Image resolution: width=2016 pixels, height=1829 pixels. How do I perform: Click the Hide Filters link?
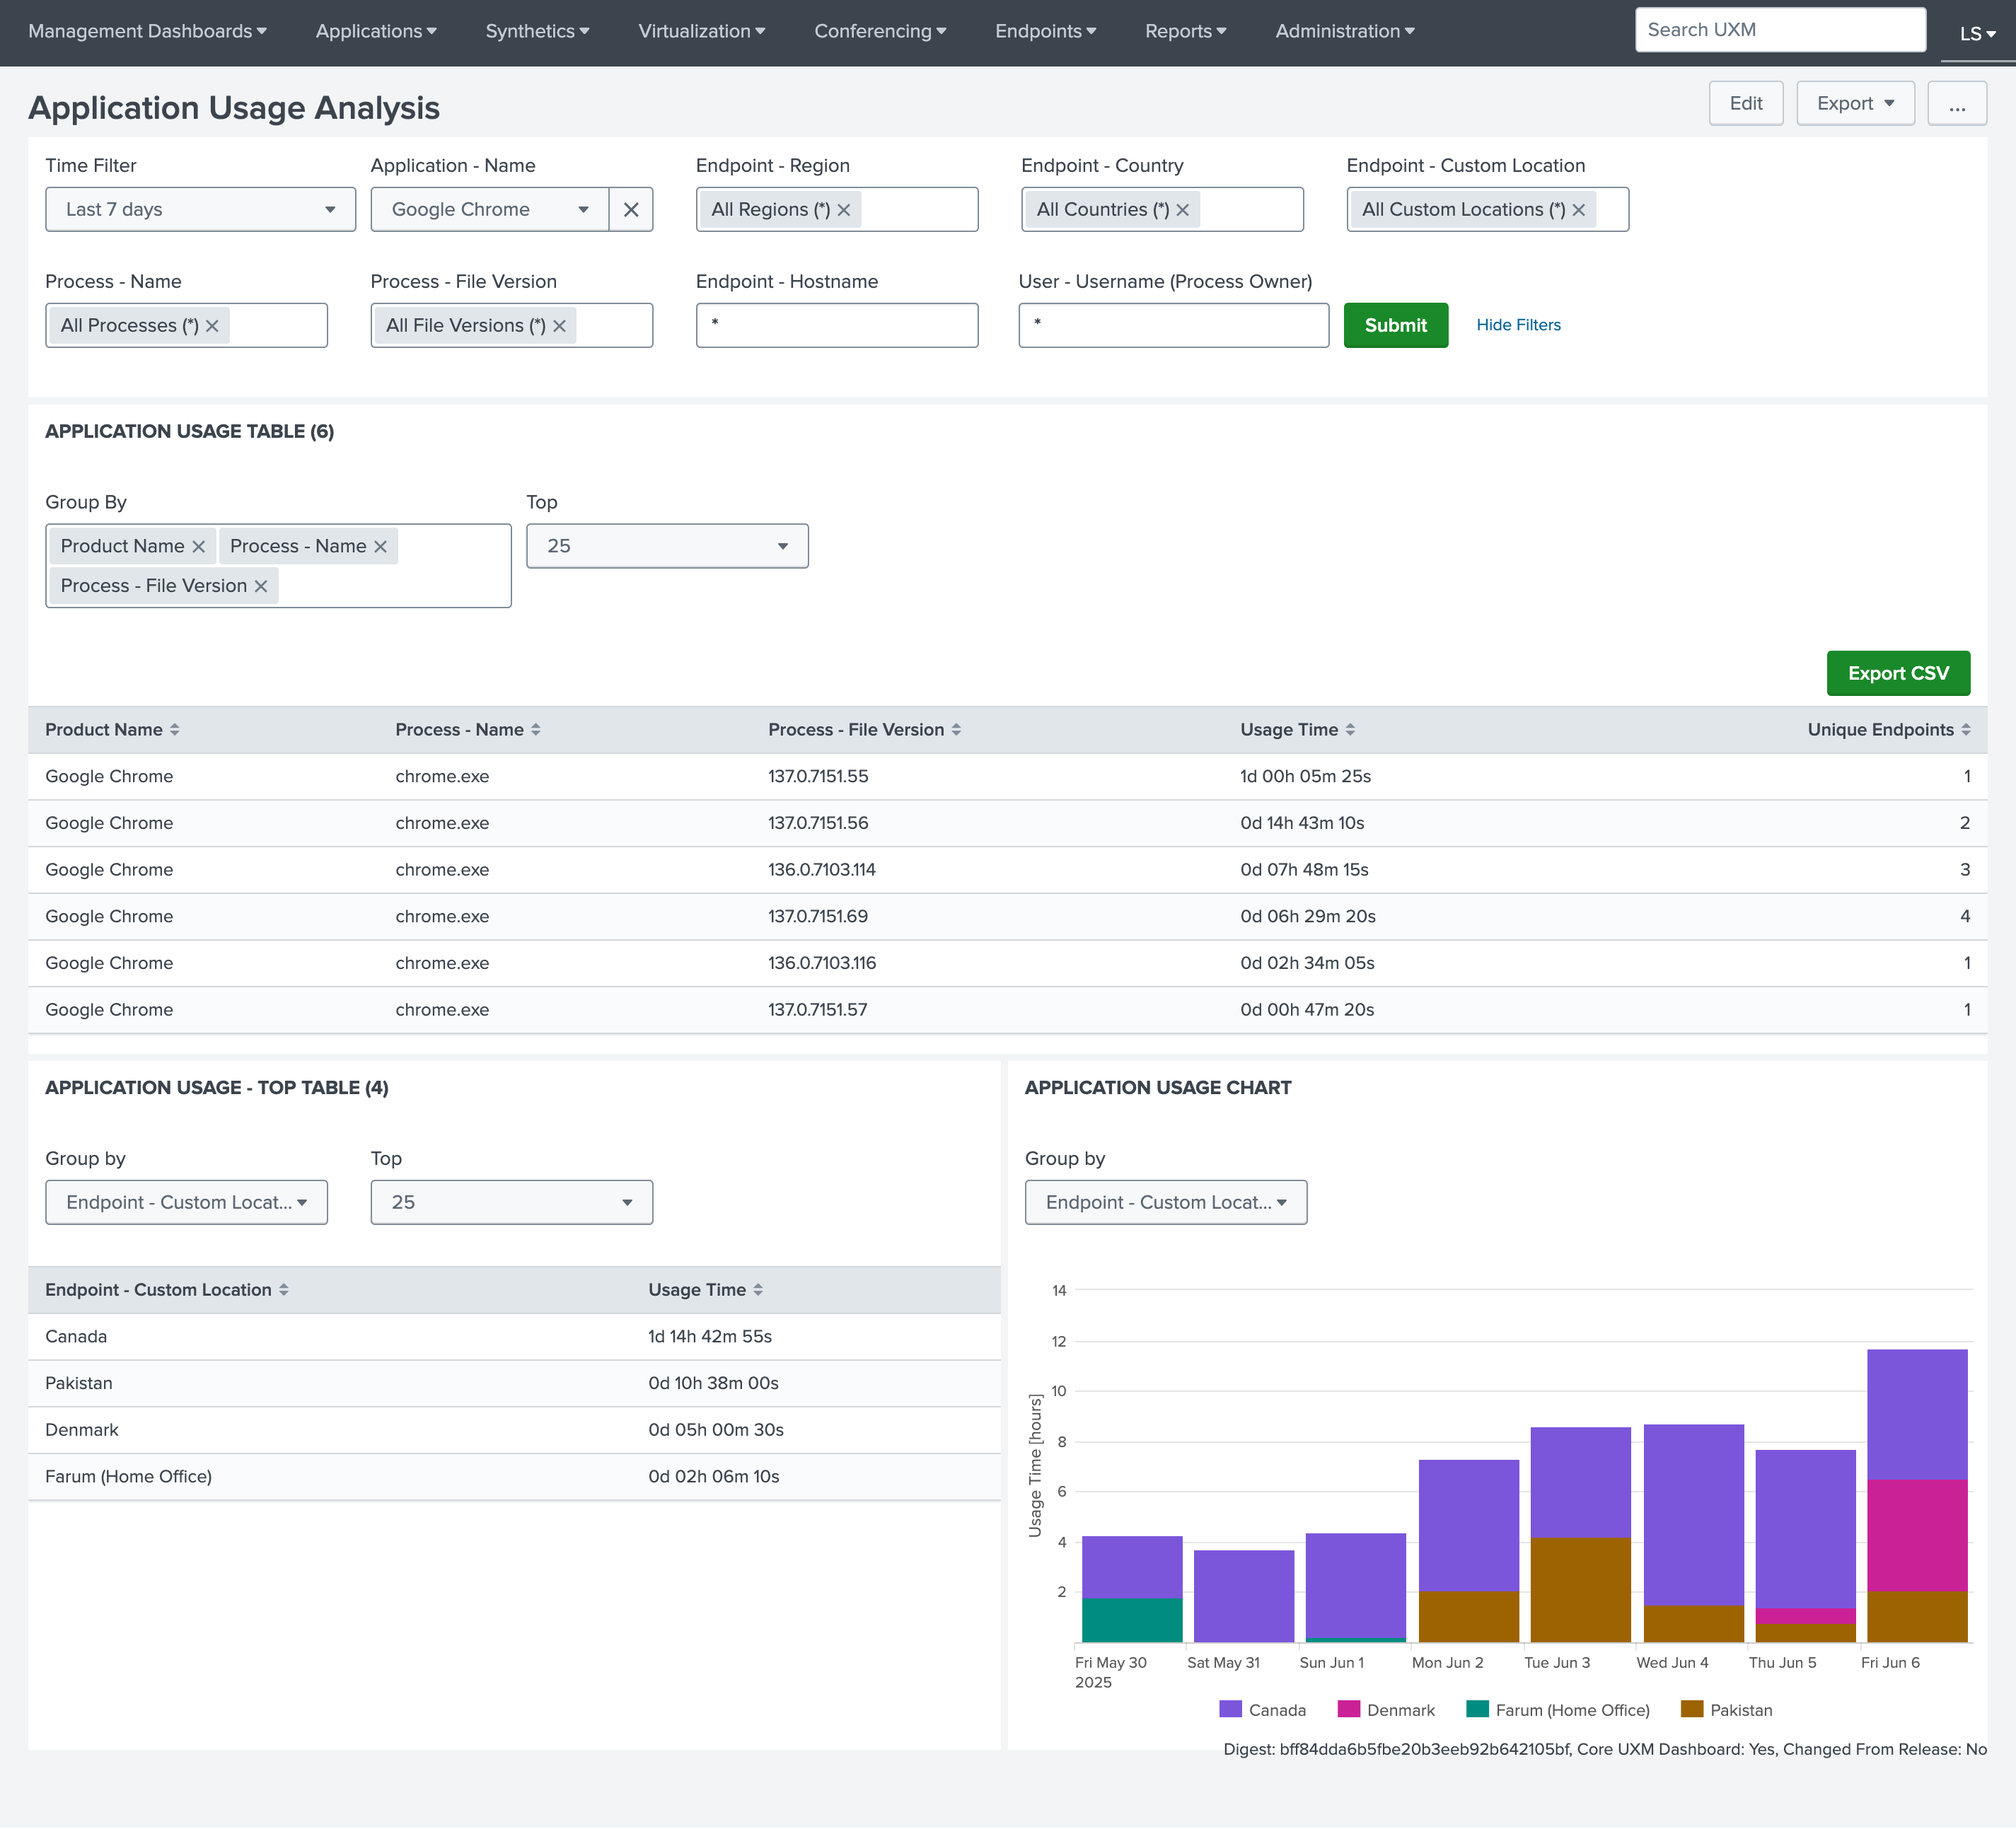(x=1518, y=325)
